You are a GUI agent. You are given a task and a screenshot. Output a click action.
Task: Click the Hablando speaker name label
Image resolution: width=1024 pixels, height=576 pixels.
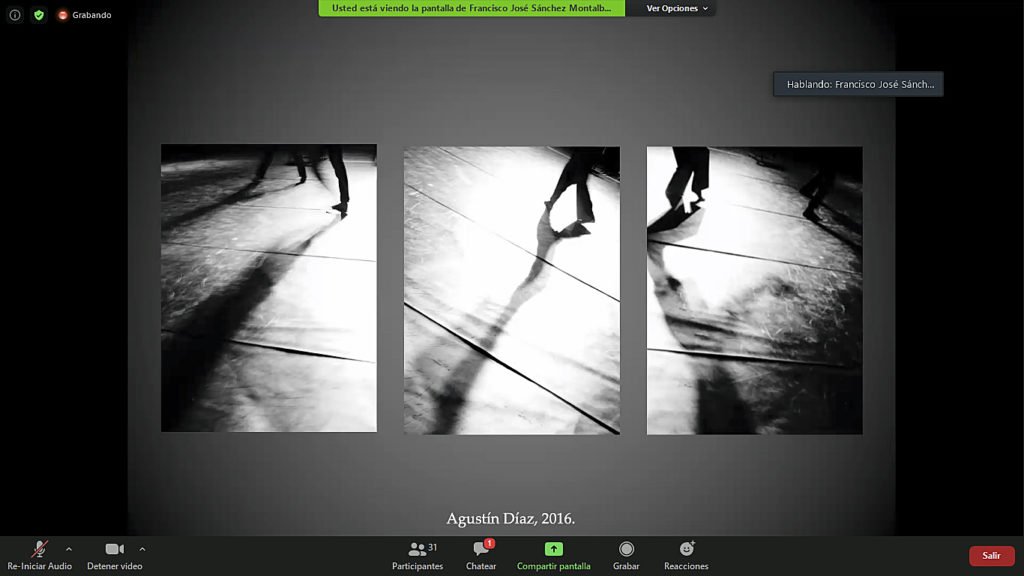pyautogui.click(x=858, y=85)
